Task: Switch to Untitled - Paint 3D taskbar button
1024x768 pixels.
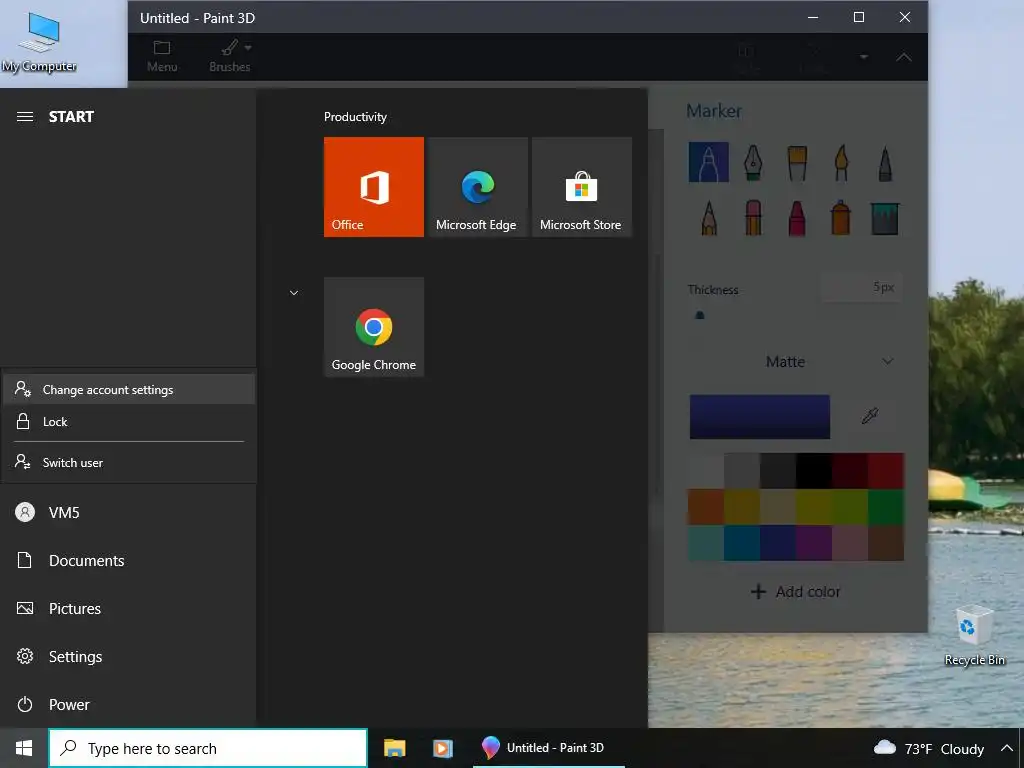Action: [549, 748]
